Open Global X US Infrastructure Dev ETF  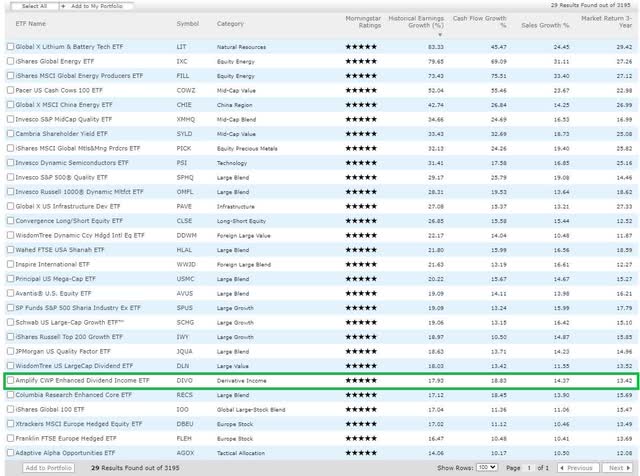[68, 206]
